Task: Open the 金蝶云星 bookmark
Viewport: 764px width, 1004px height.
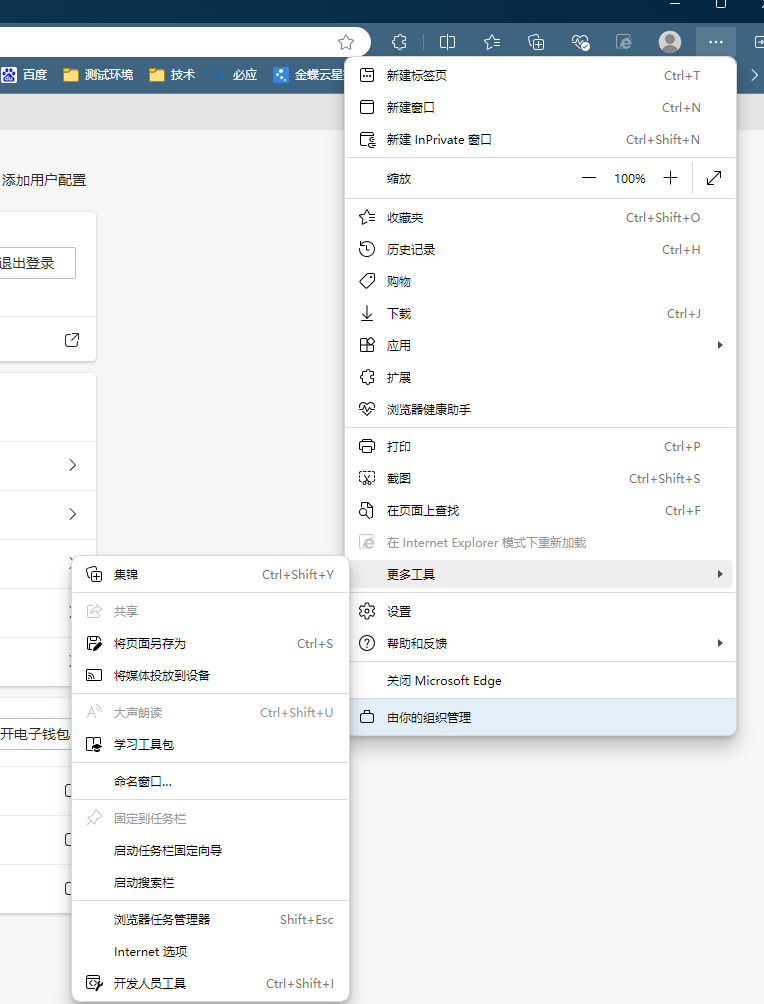Action: tap(308, 75)
